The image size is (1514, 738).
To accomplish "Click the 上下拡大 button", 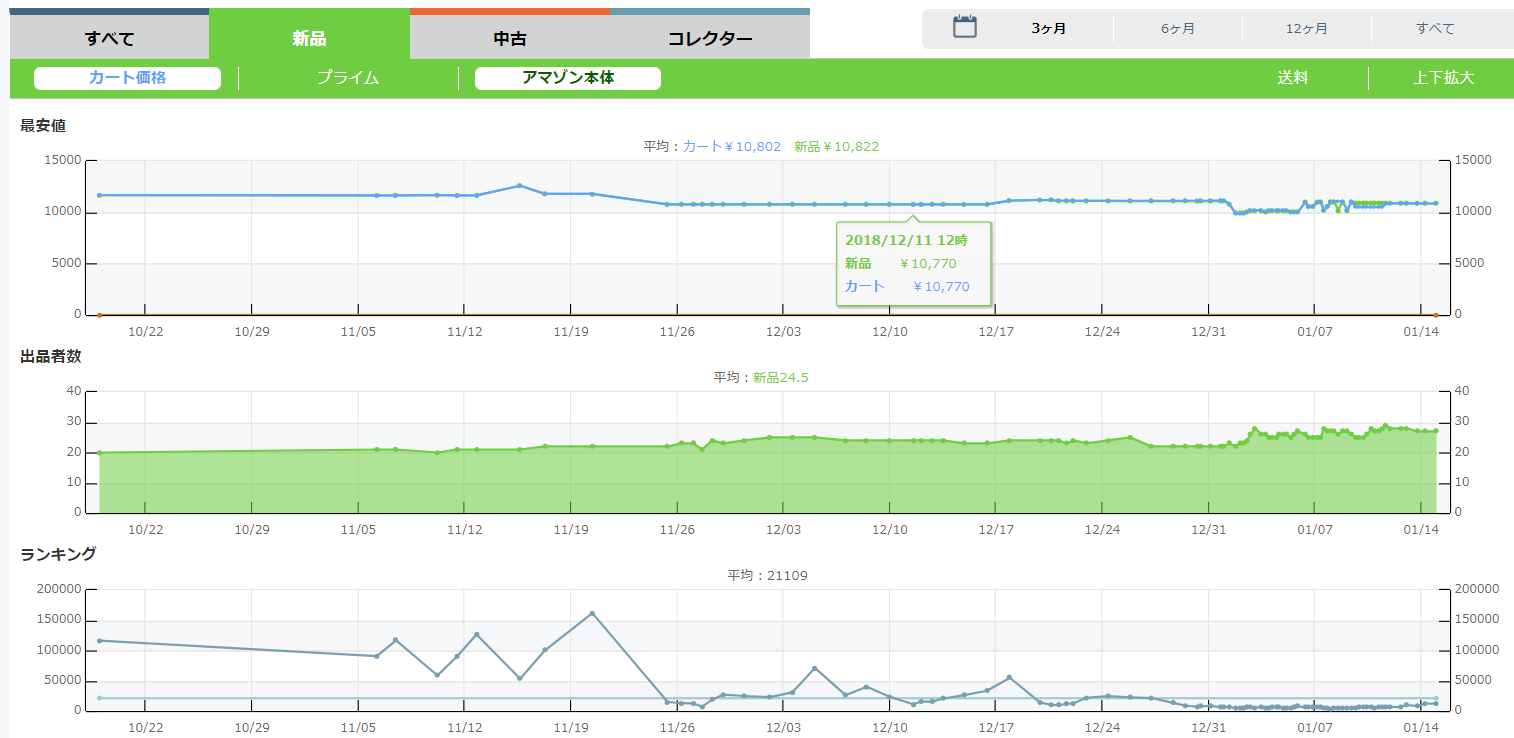I will (x=1443, y=78).
